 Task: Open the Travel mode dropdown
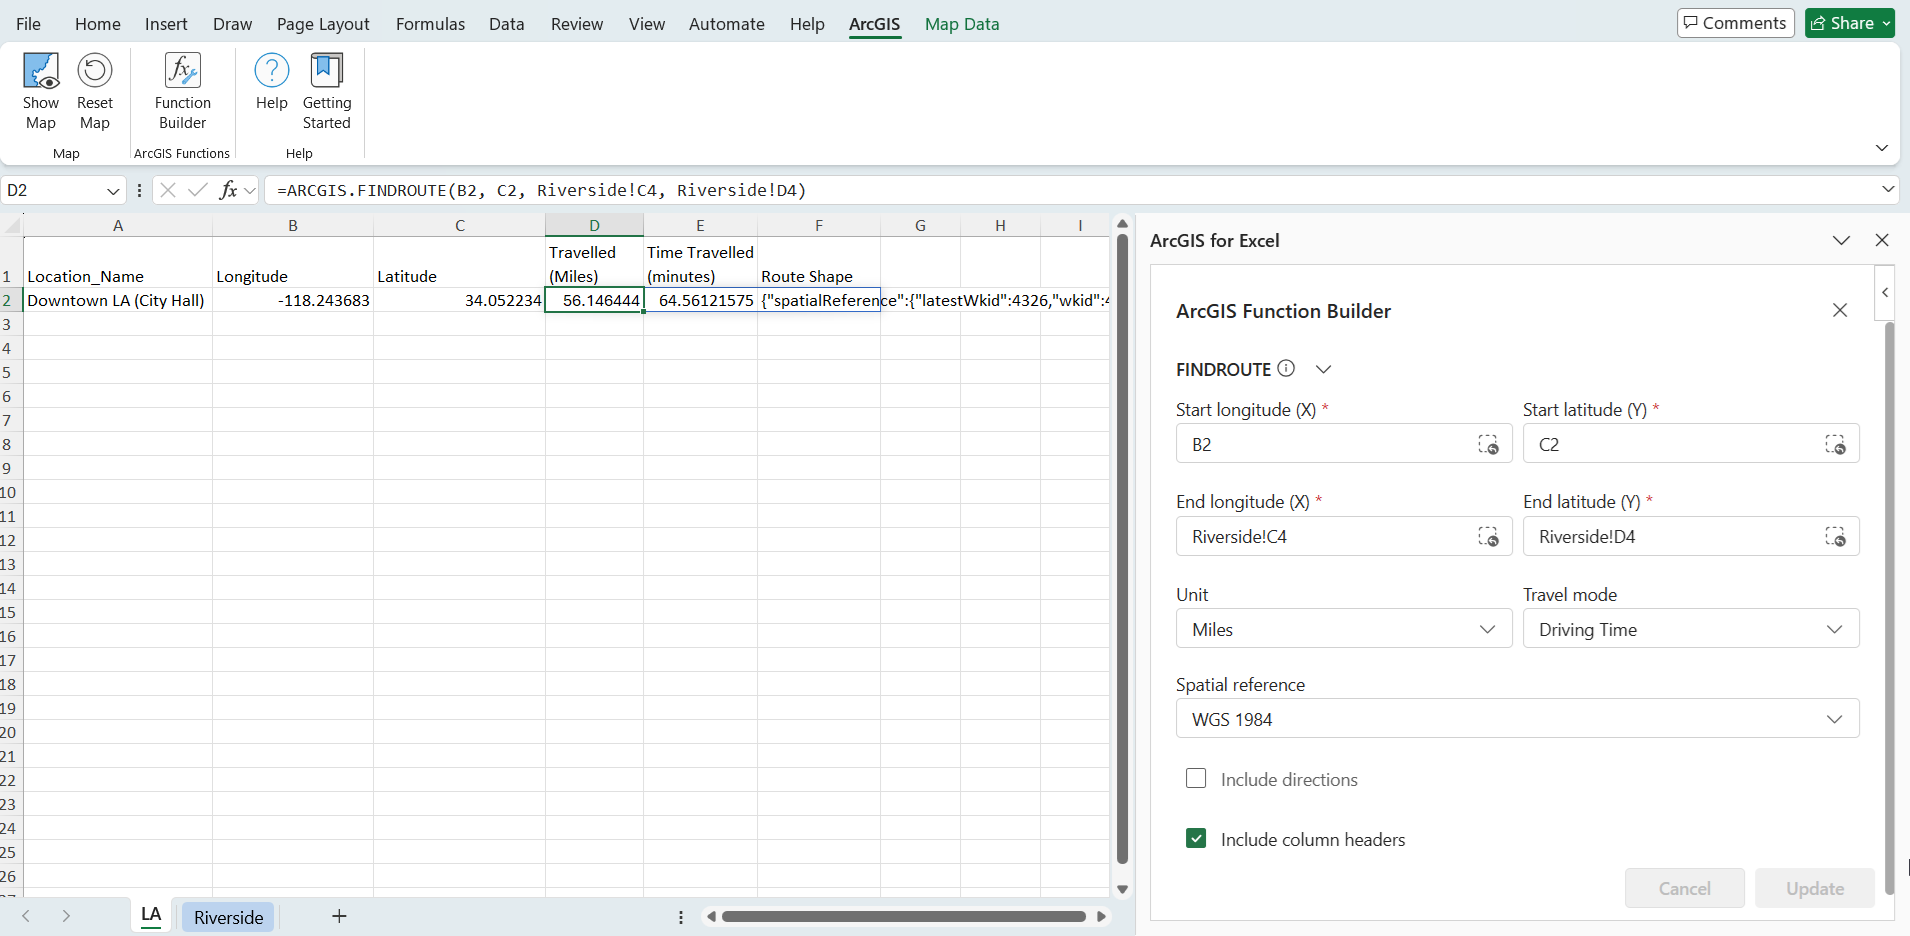[1691, 629]
